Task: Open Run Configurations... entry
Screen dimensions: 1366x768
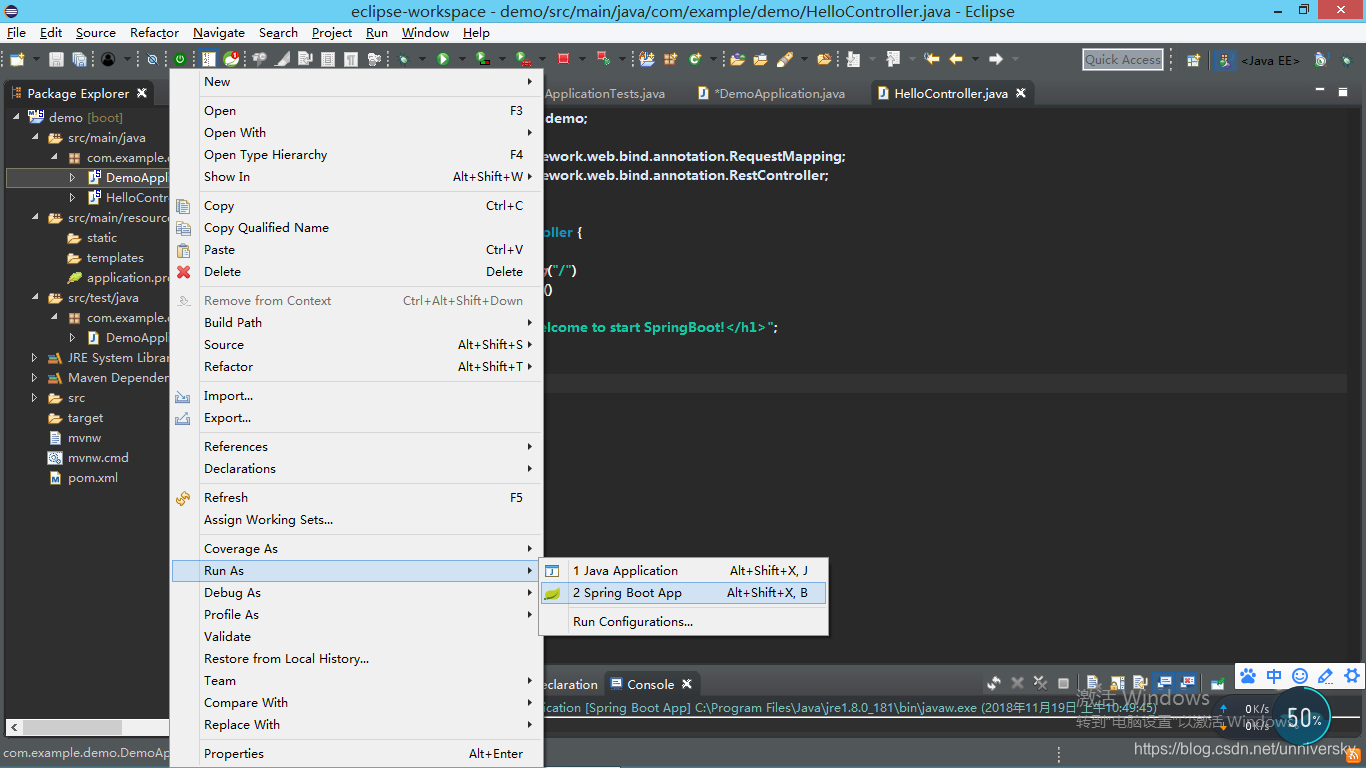Action: point(684,622)
